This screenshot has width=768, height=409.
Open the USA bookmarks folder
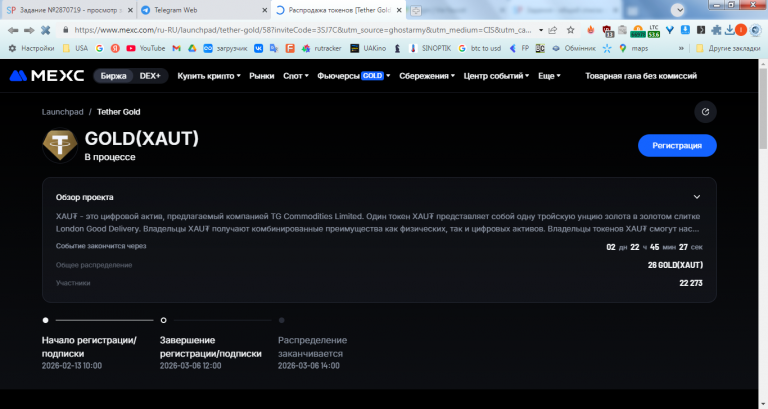[75, 48]
